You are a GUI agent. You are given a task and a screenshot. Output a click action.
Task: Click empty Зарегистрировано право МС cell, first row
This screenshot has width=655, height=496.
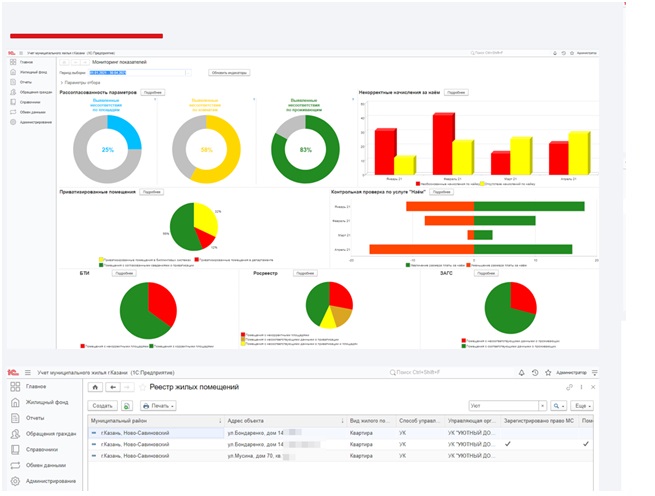pos(539,433)
